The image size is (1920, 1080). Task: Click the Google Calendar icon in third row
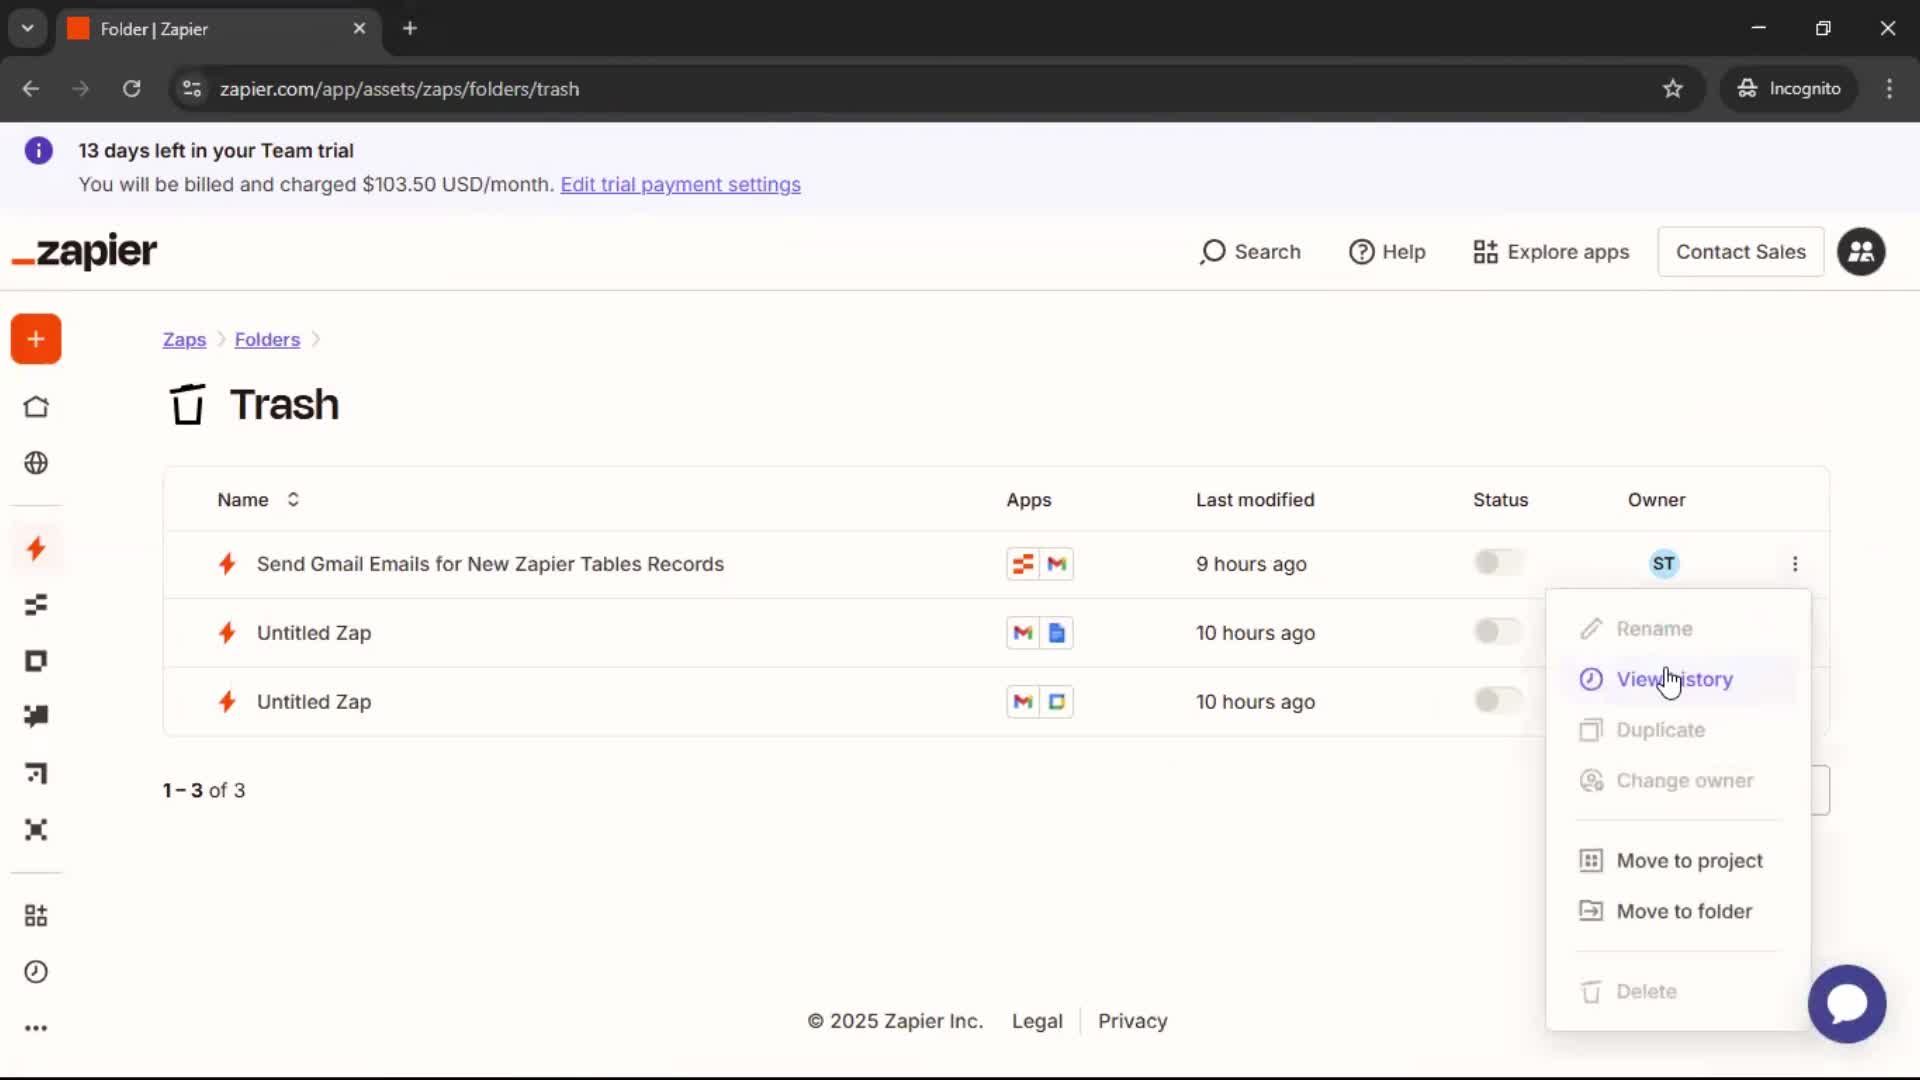tap(1057, 702)
